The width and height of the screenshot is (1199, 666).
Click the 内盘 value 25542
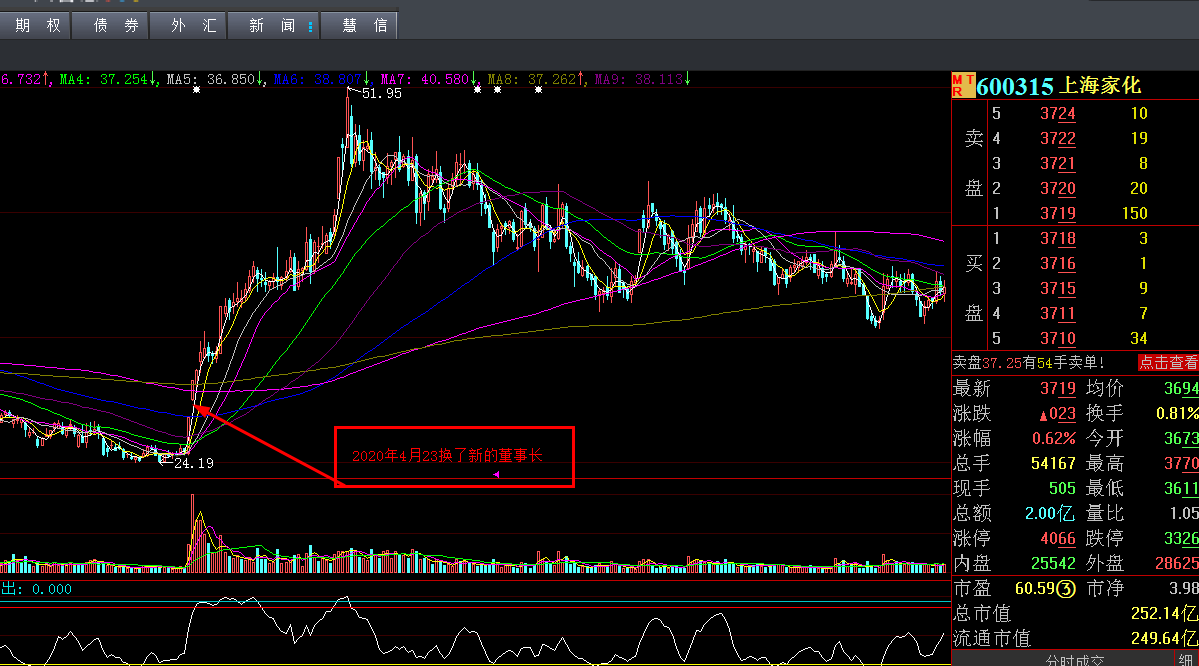tap(1053, 564)
